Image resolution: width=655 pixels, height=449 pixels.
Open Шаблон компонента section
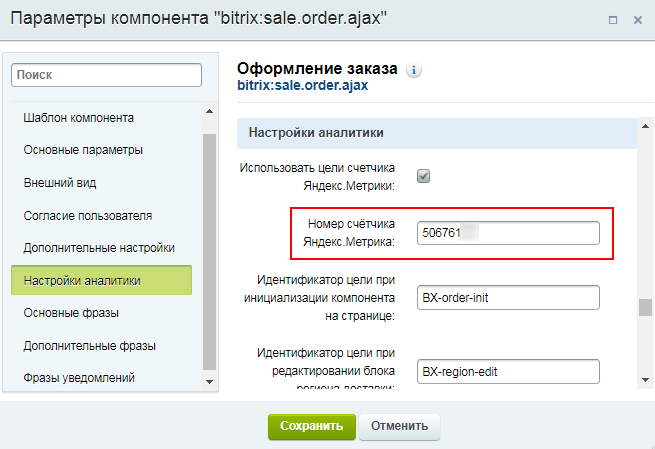78,118
